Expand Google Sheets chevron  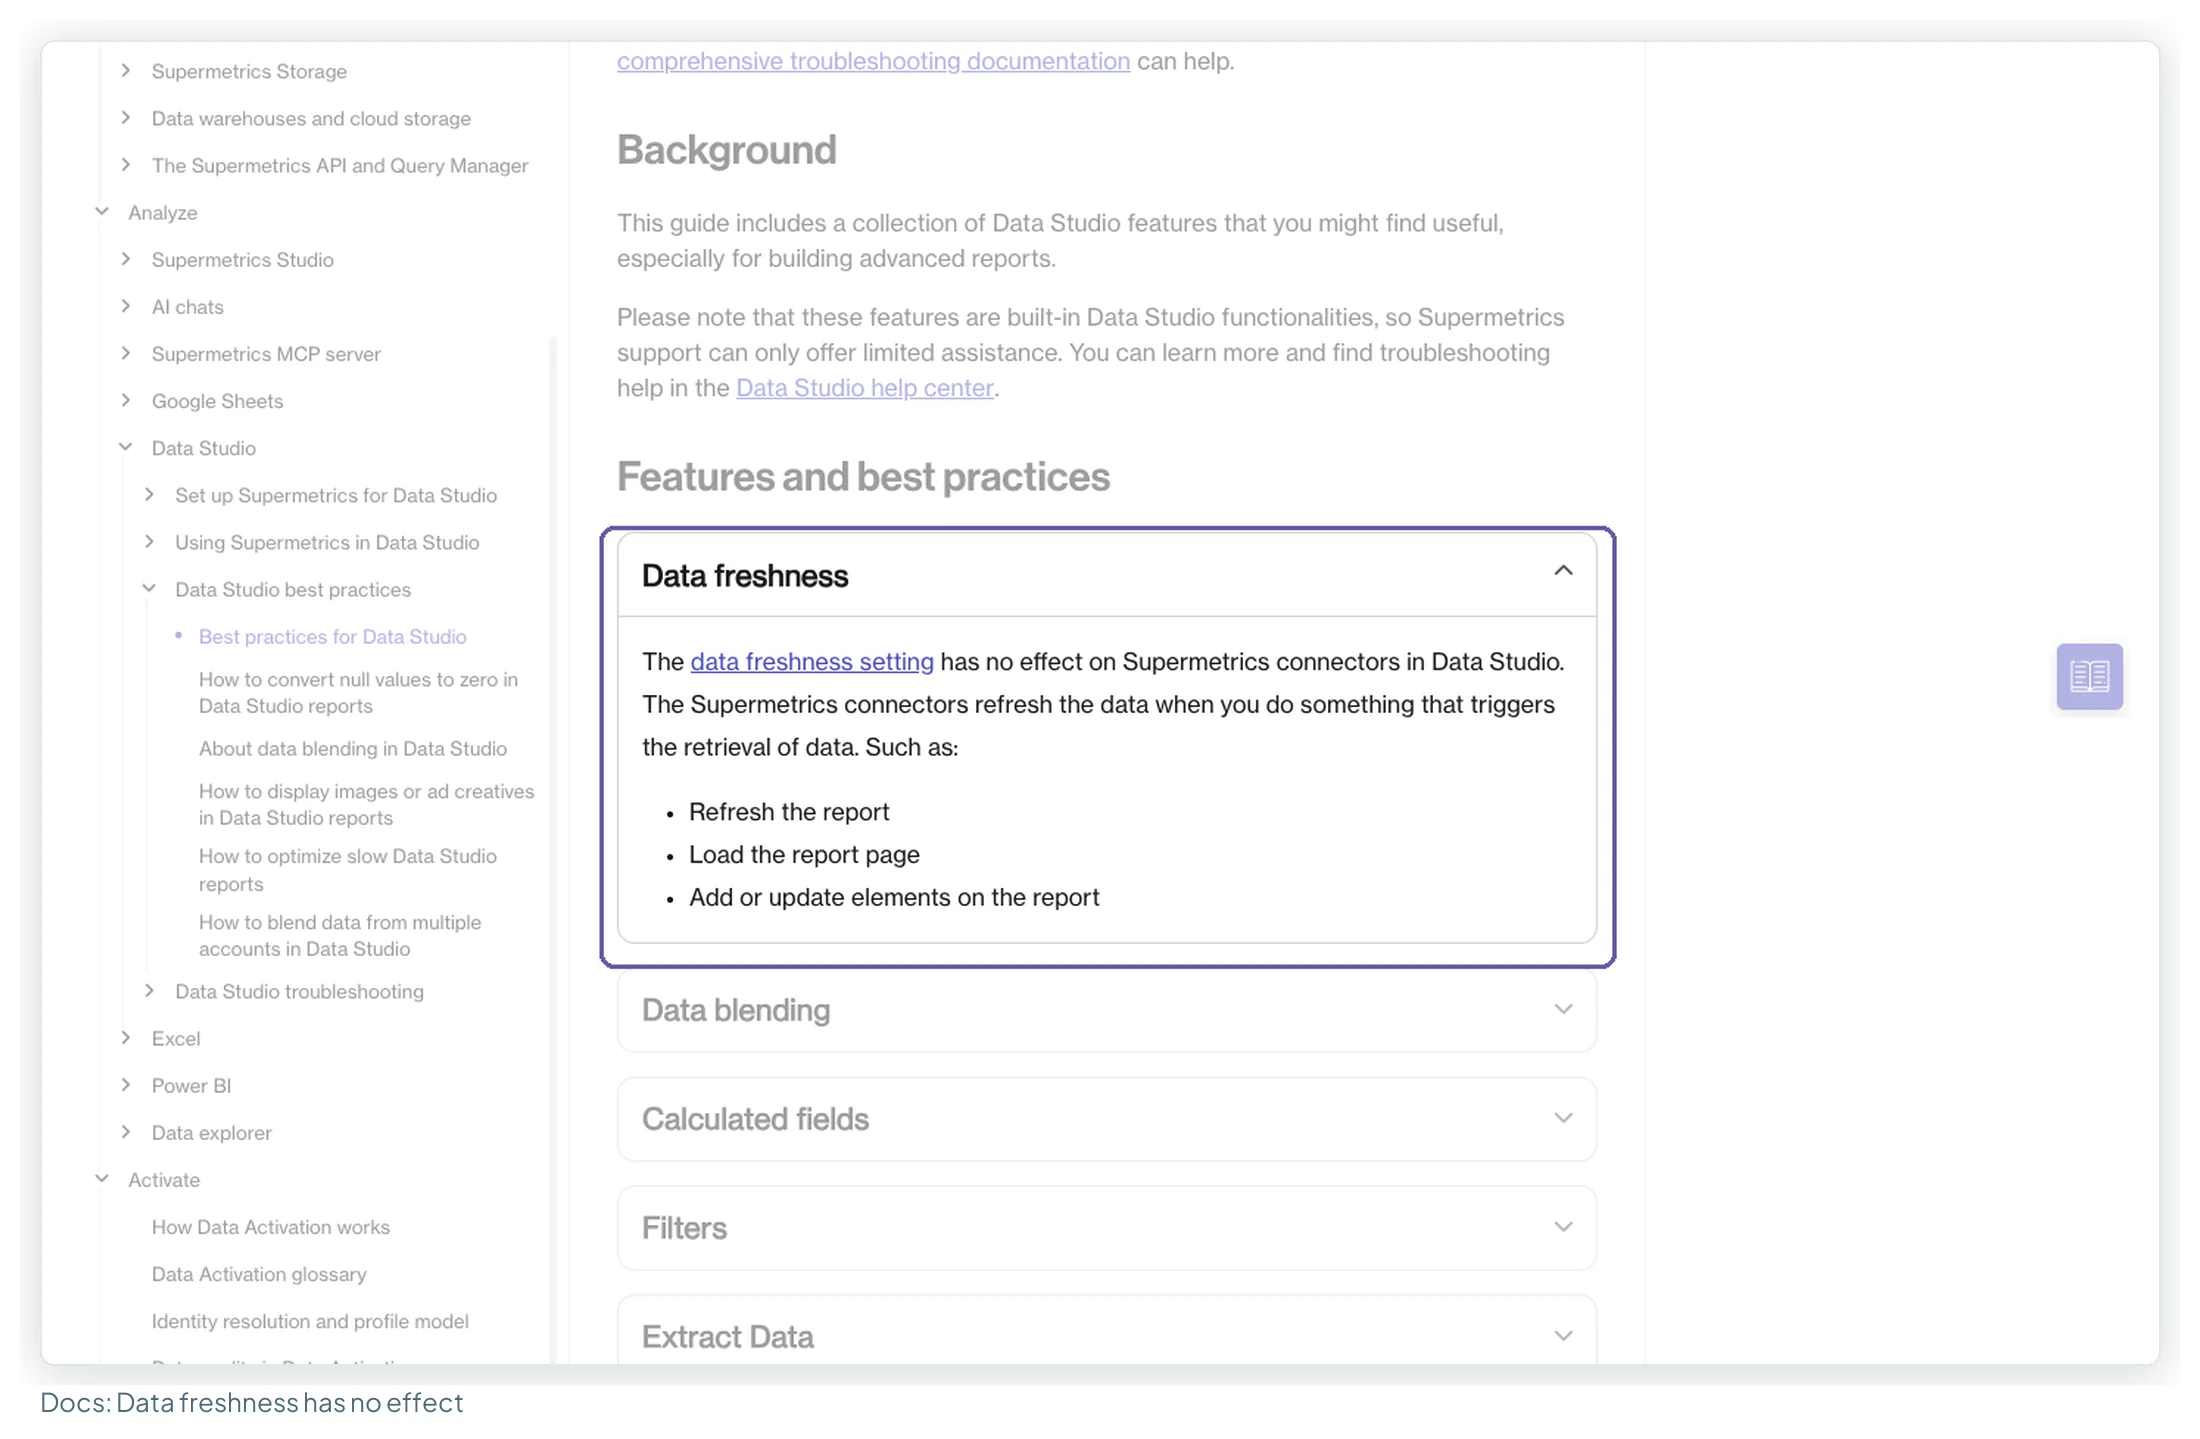click(126, 399)
